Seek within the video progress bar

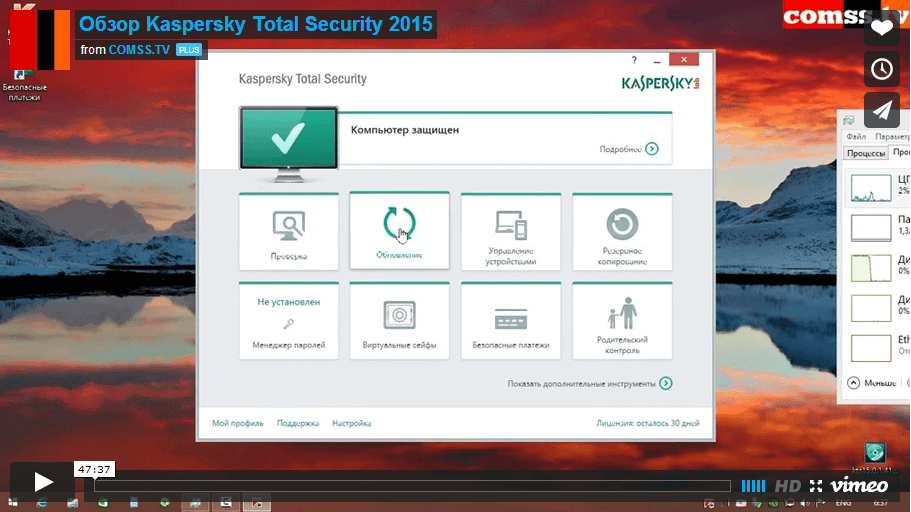pyautogui.click(x=413, y=486)
